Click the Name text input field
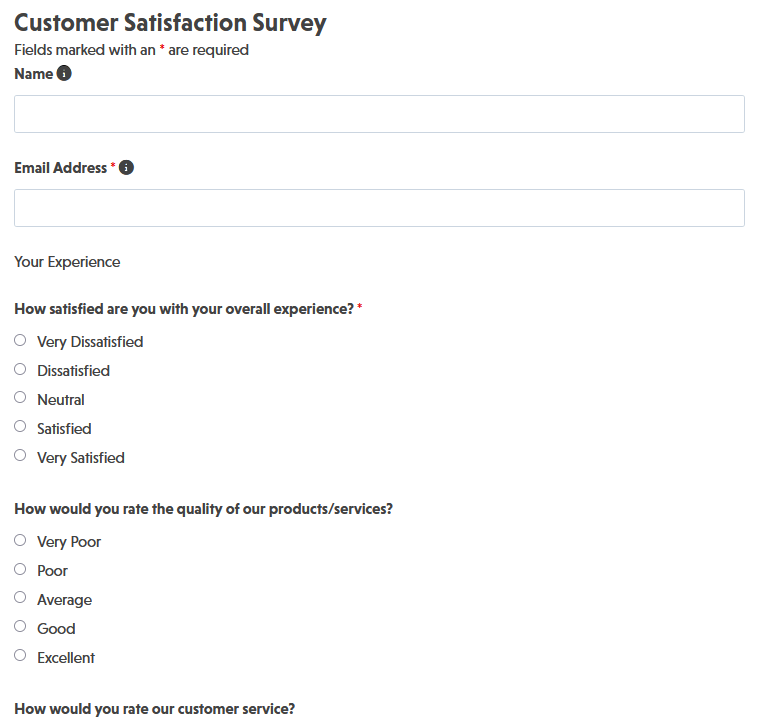The height and width of the screenshot is (721, 770). pyautogui.click(x=379, y=114)
